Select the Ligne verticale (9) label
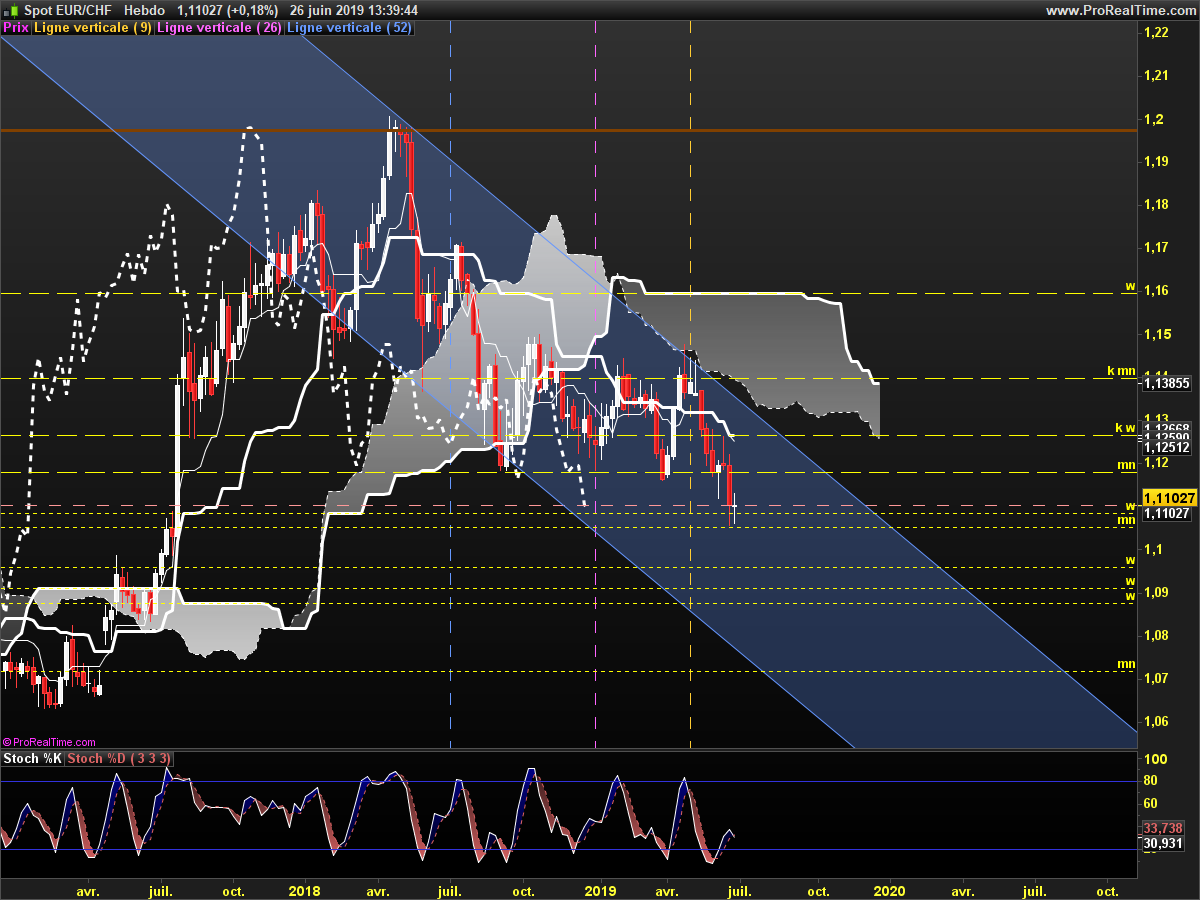Image resolution: width=1200 pixels, height=900 pixels. [93, 28]
